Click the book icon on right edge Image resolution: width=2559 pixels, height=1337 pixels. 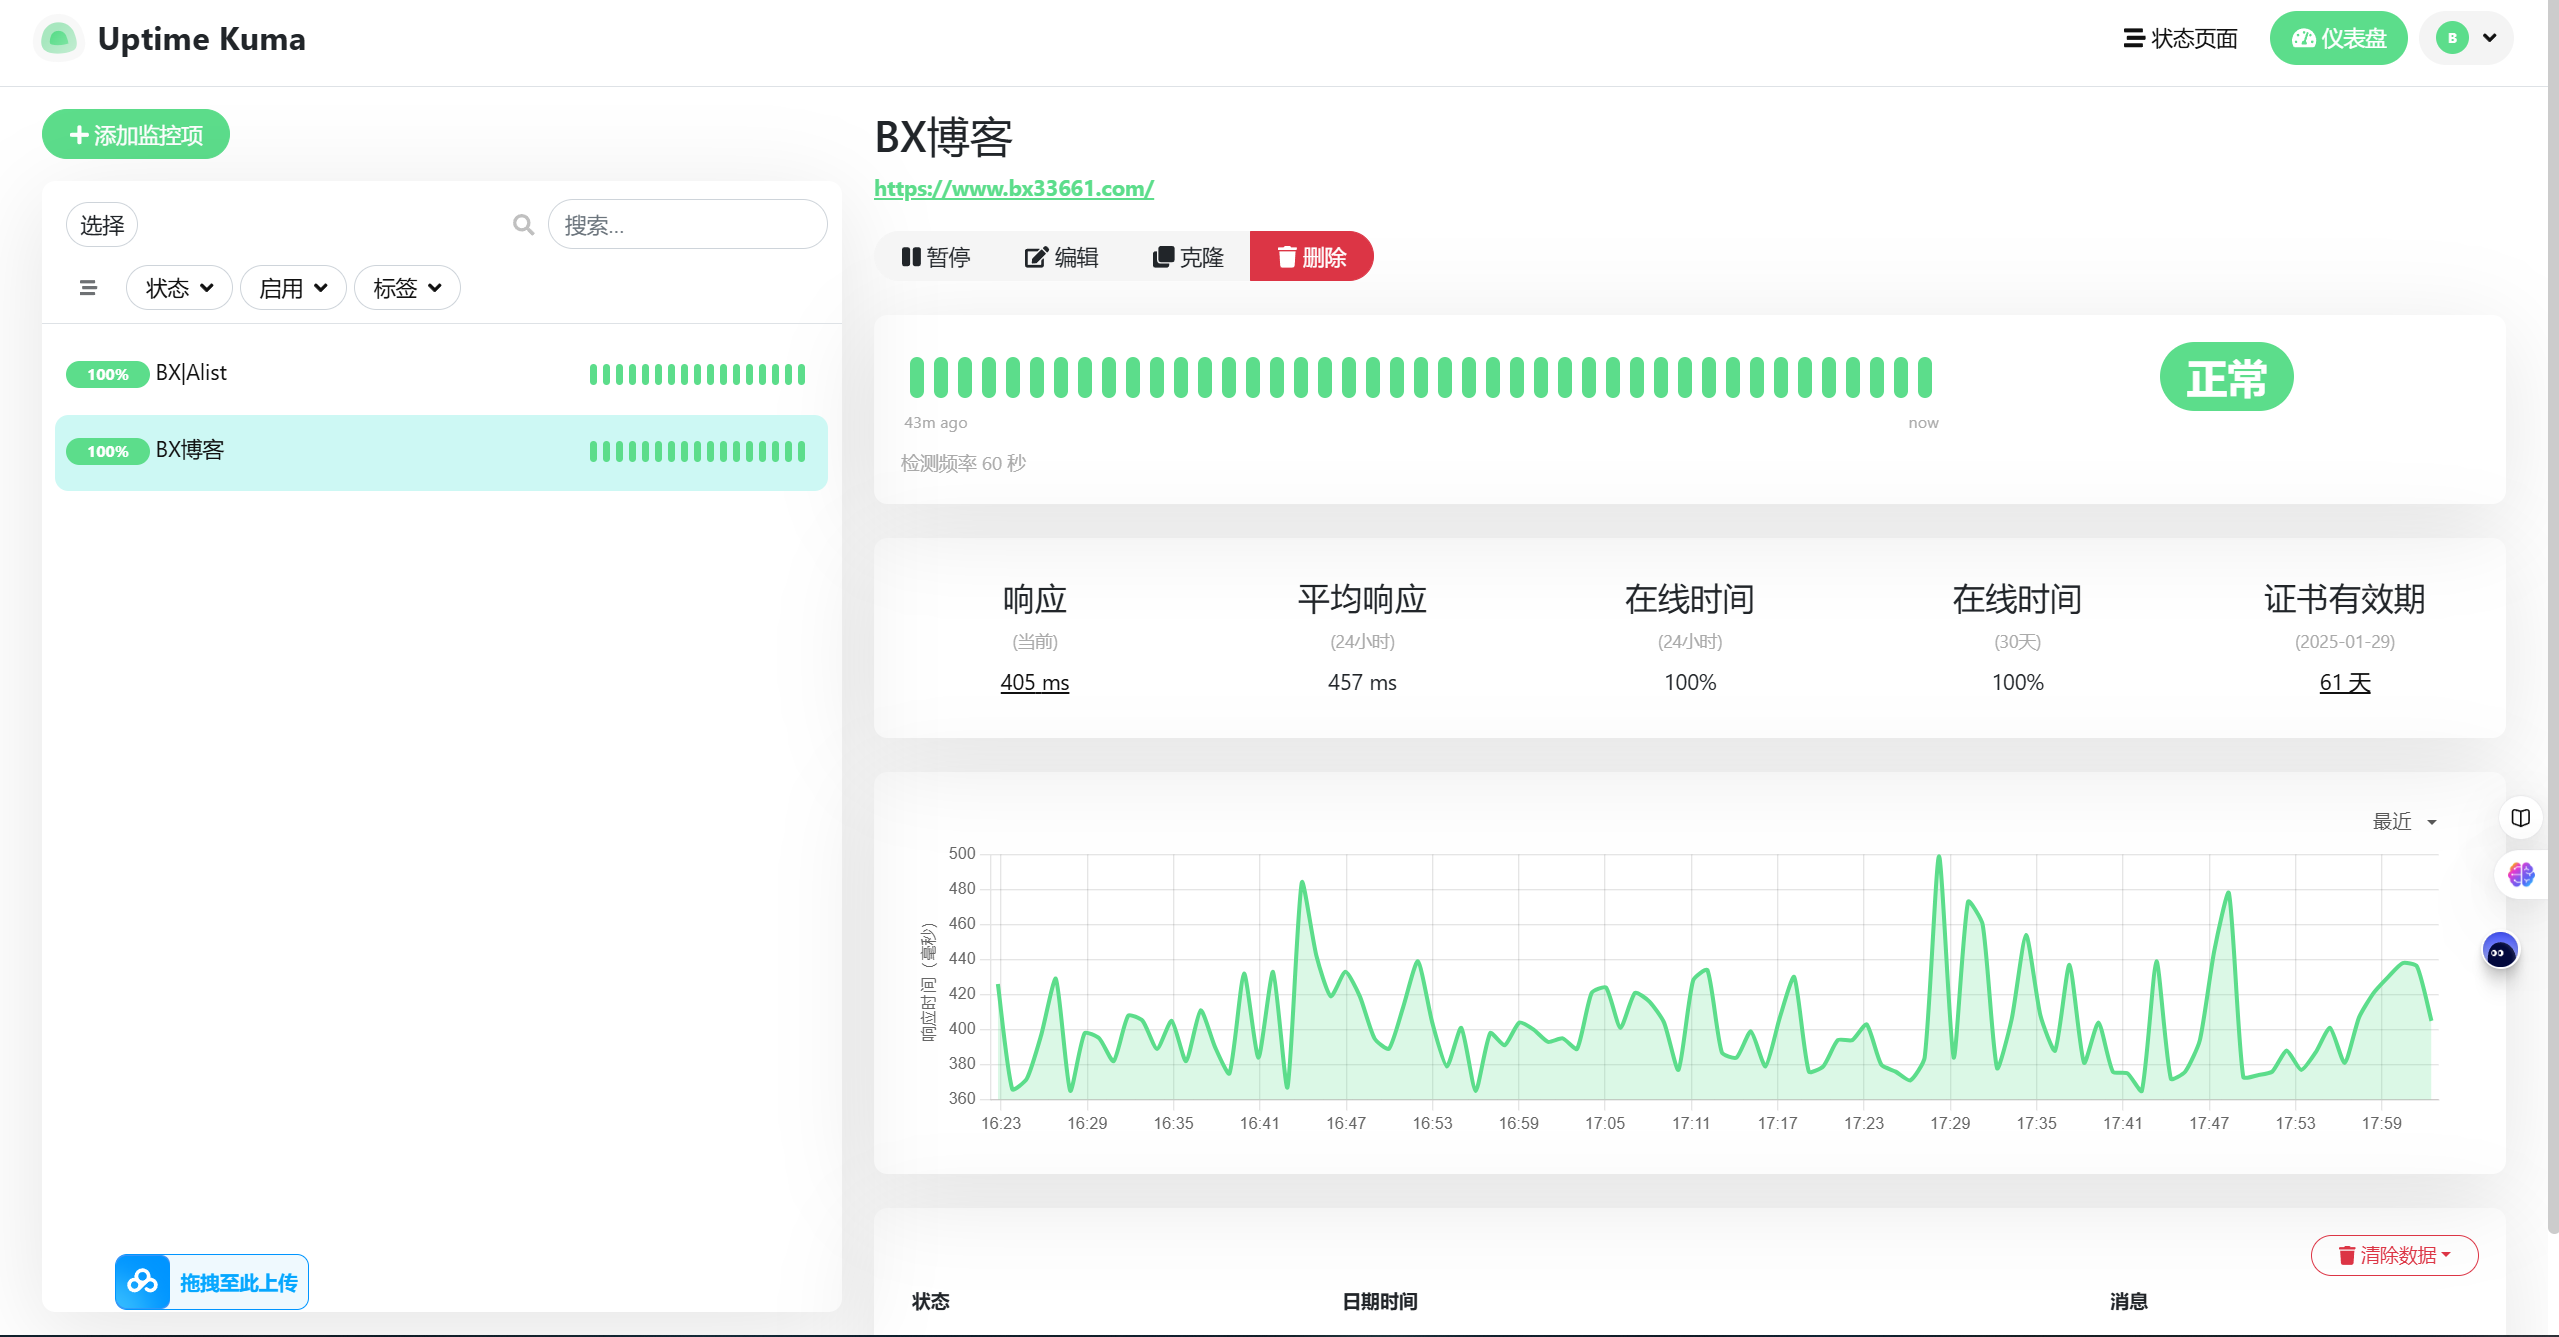[2521, 819]
